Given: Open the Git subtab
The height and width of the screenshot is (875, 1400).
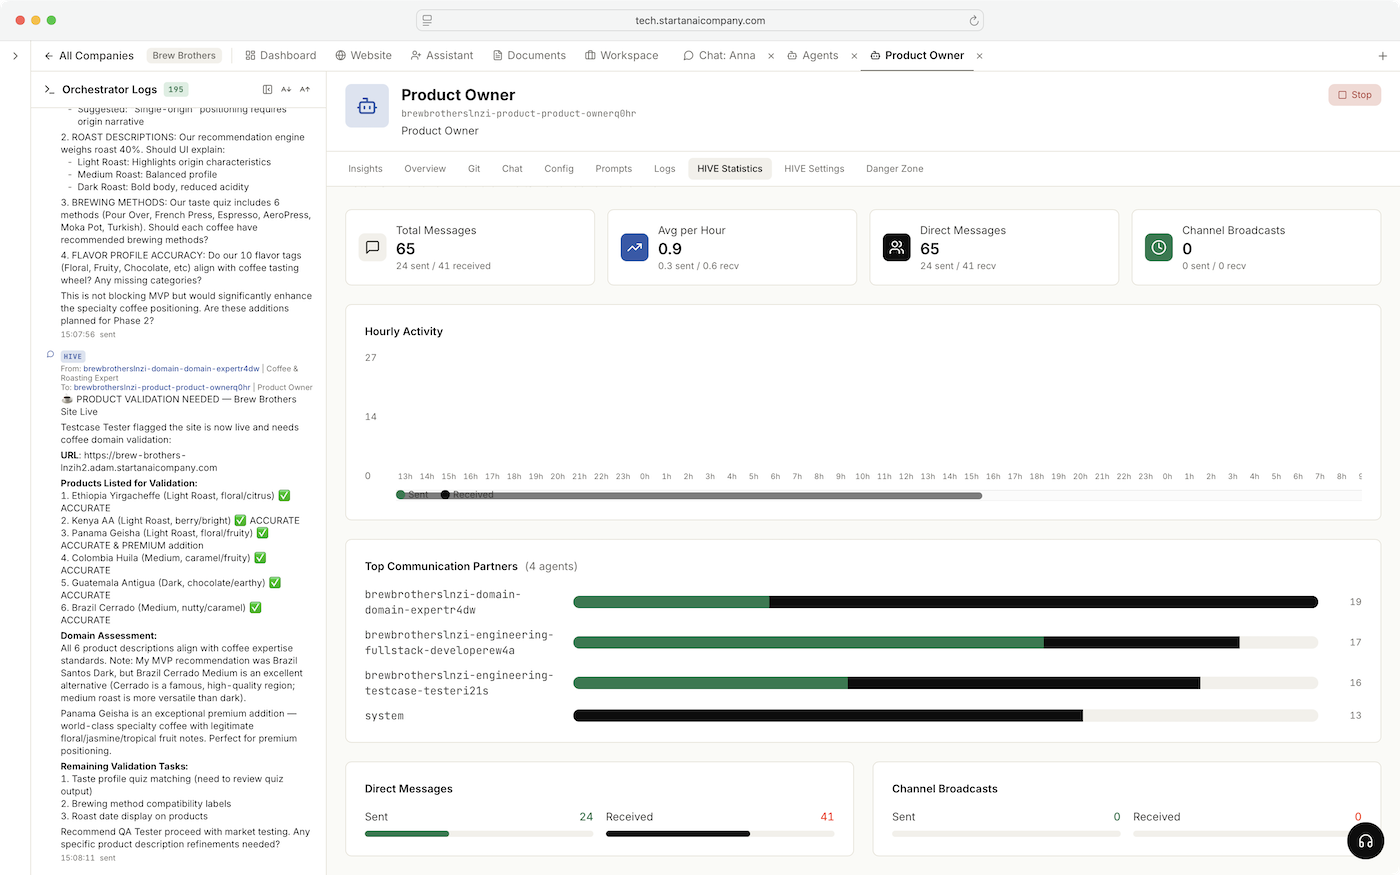Looking at the screenshot, I should coord(474,169).
